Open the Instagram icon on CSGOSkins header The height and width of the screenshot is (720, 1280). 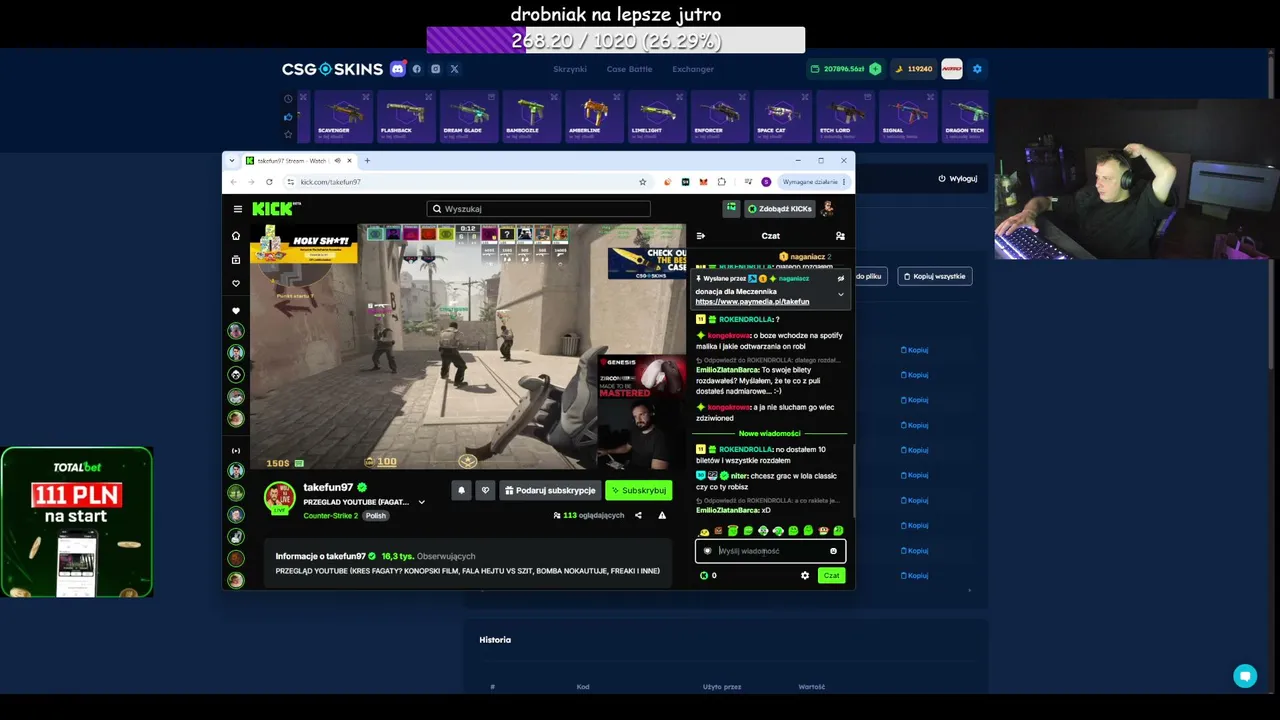(x=436, y=69)
